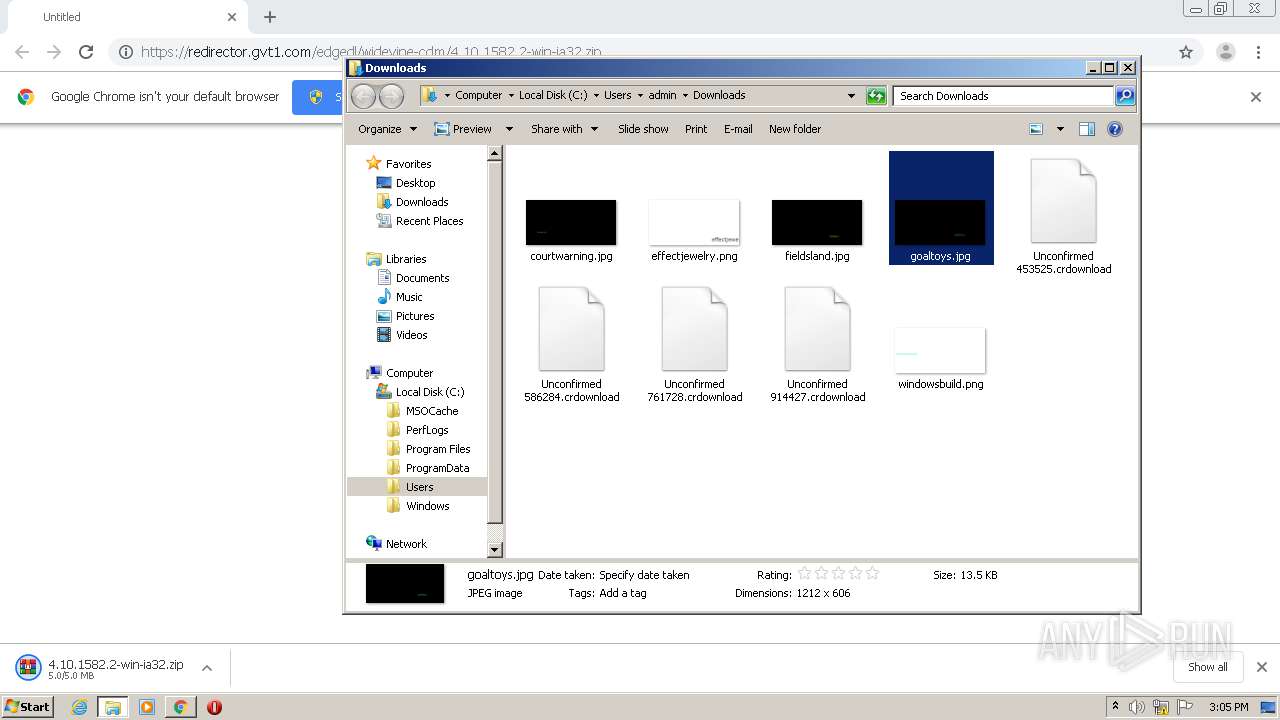Screen dimensions: 1280x720
Task: Select Unconfirmed 914427.crdownload file
Action: [x=817, y=344]
